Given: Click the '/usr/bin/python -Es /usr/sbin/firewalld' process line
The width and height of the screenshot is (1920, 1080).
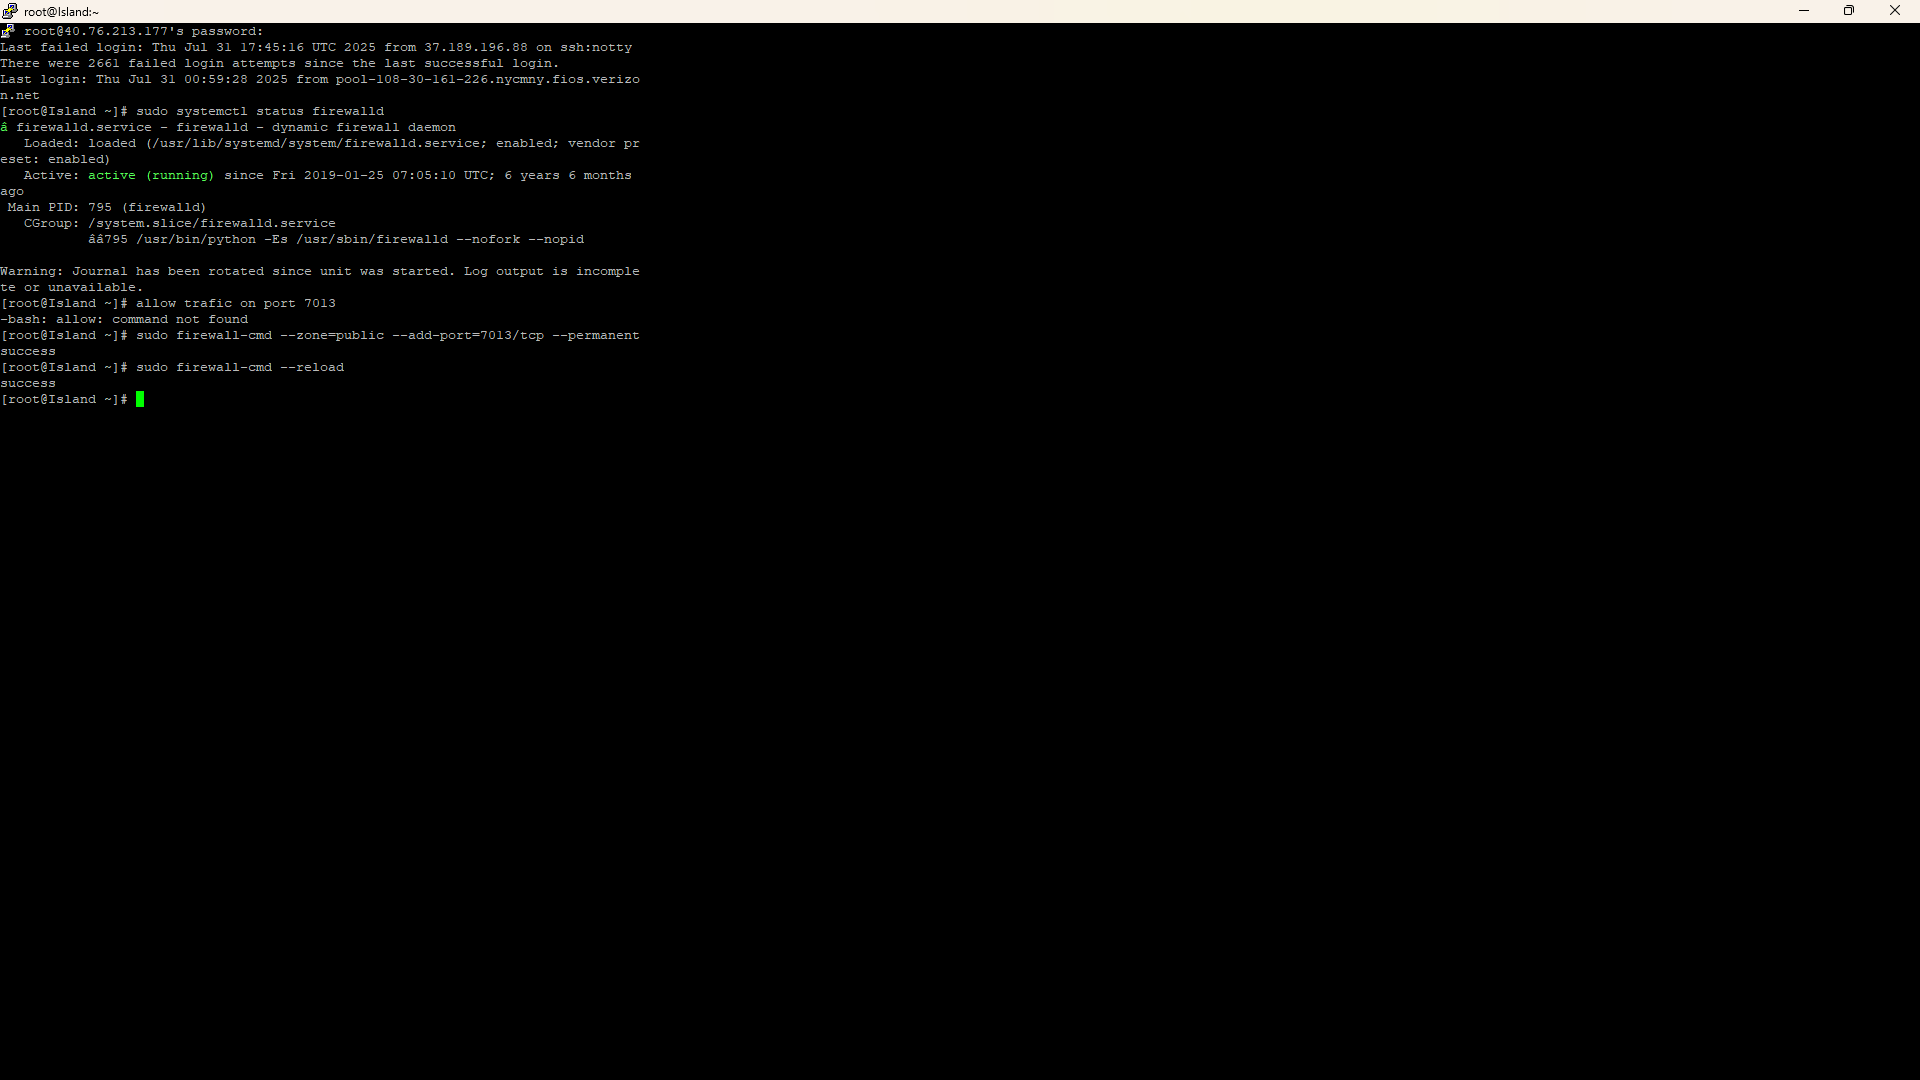Looking at the screenshot, I should pos(336,239).
